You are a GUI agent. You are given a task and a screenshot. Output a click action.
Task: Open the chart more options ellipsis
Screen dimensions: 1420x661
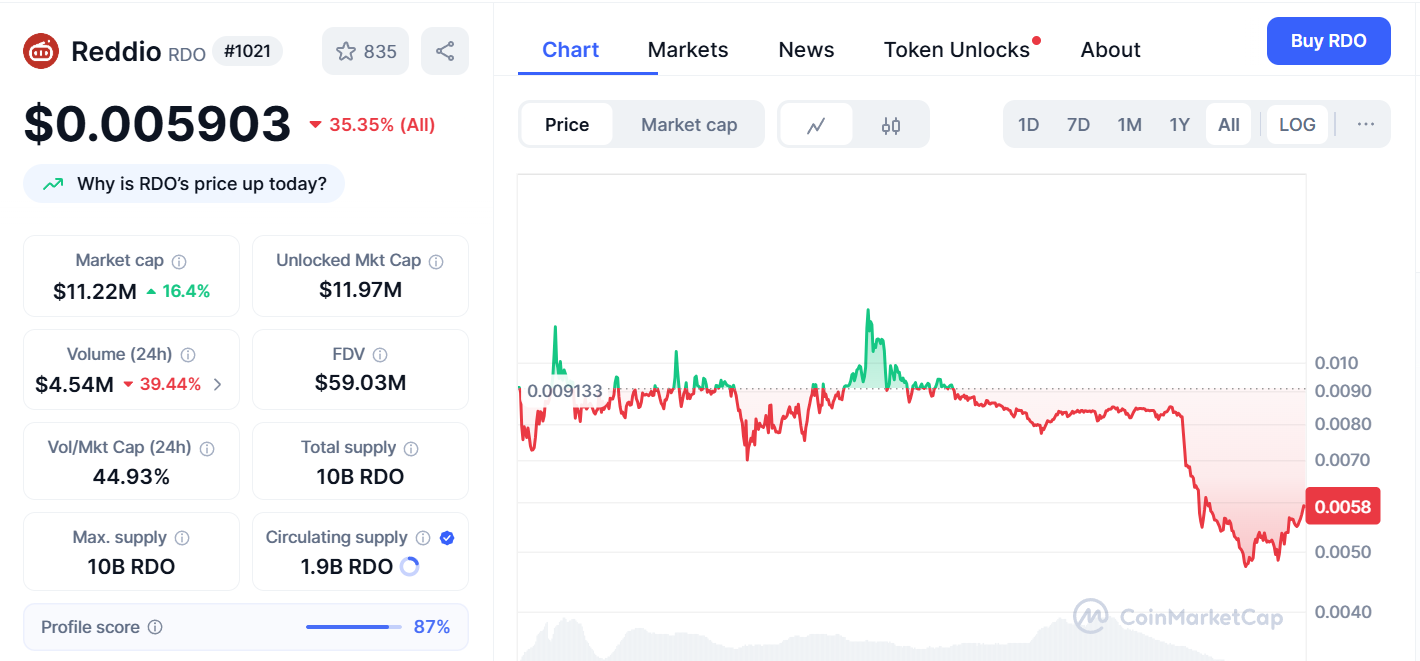[x=1366, y=124]
